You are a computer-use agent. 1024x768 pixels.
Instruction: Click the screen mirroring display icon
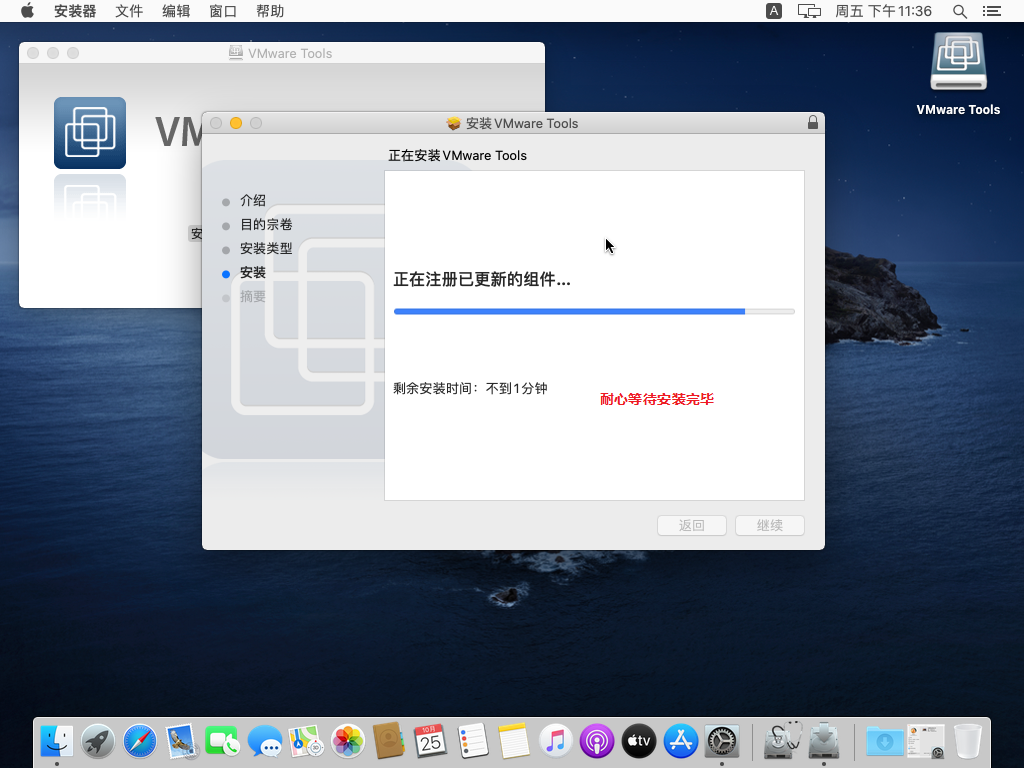(809, 11)
